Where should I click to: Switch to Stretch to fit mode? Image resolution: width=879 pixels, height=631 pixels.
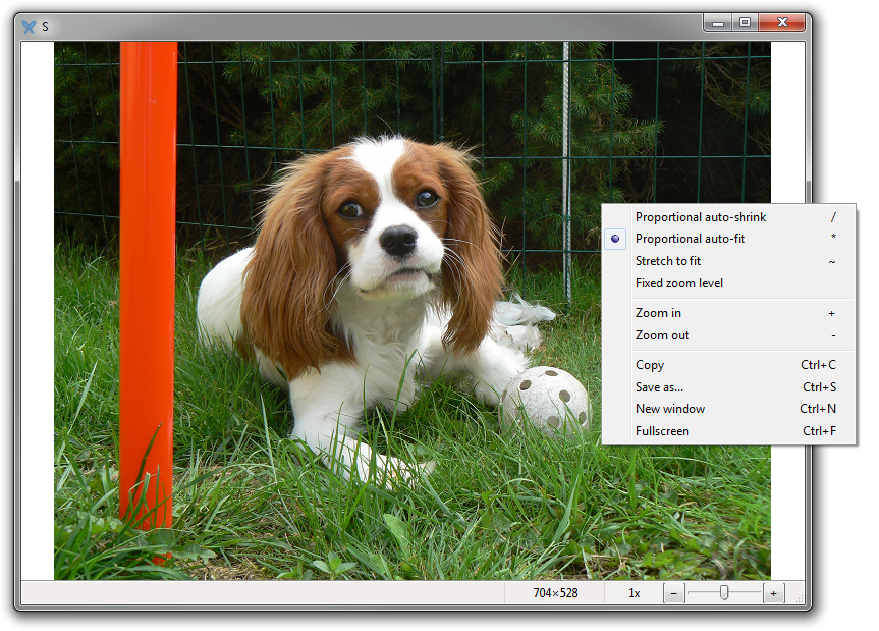(668, 261)
